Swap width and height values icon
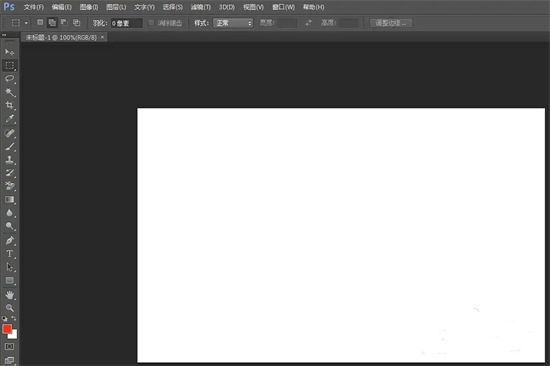550x366 pixels. 308,23
